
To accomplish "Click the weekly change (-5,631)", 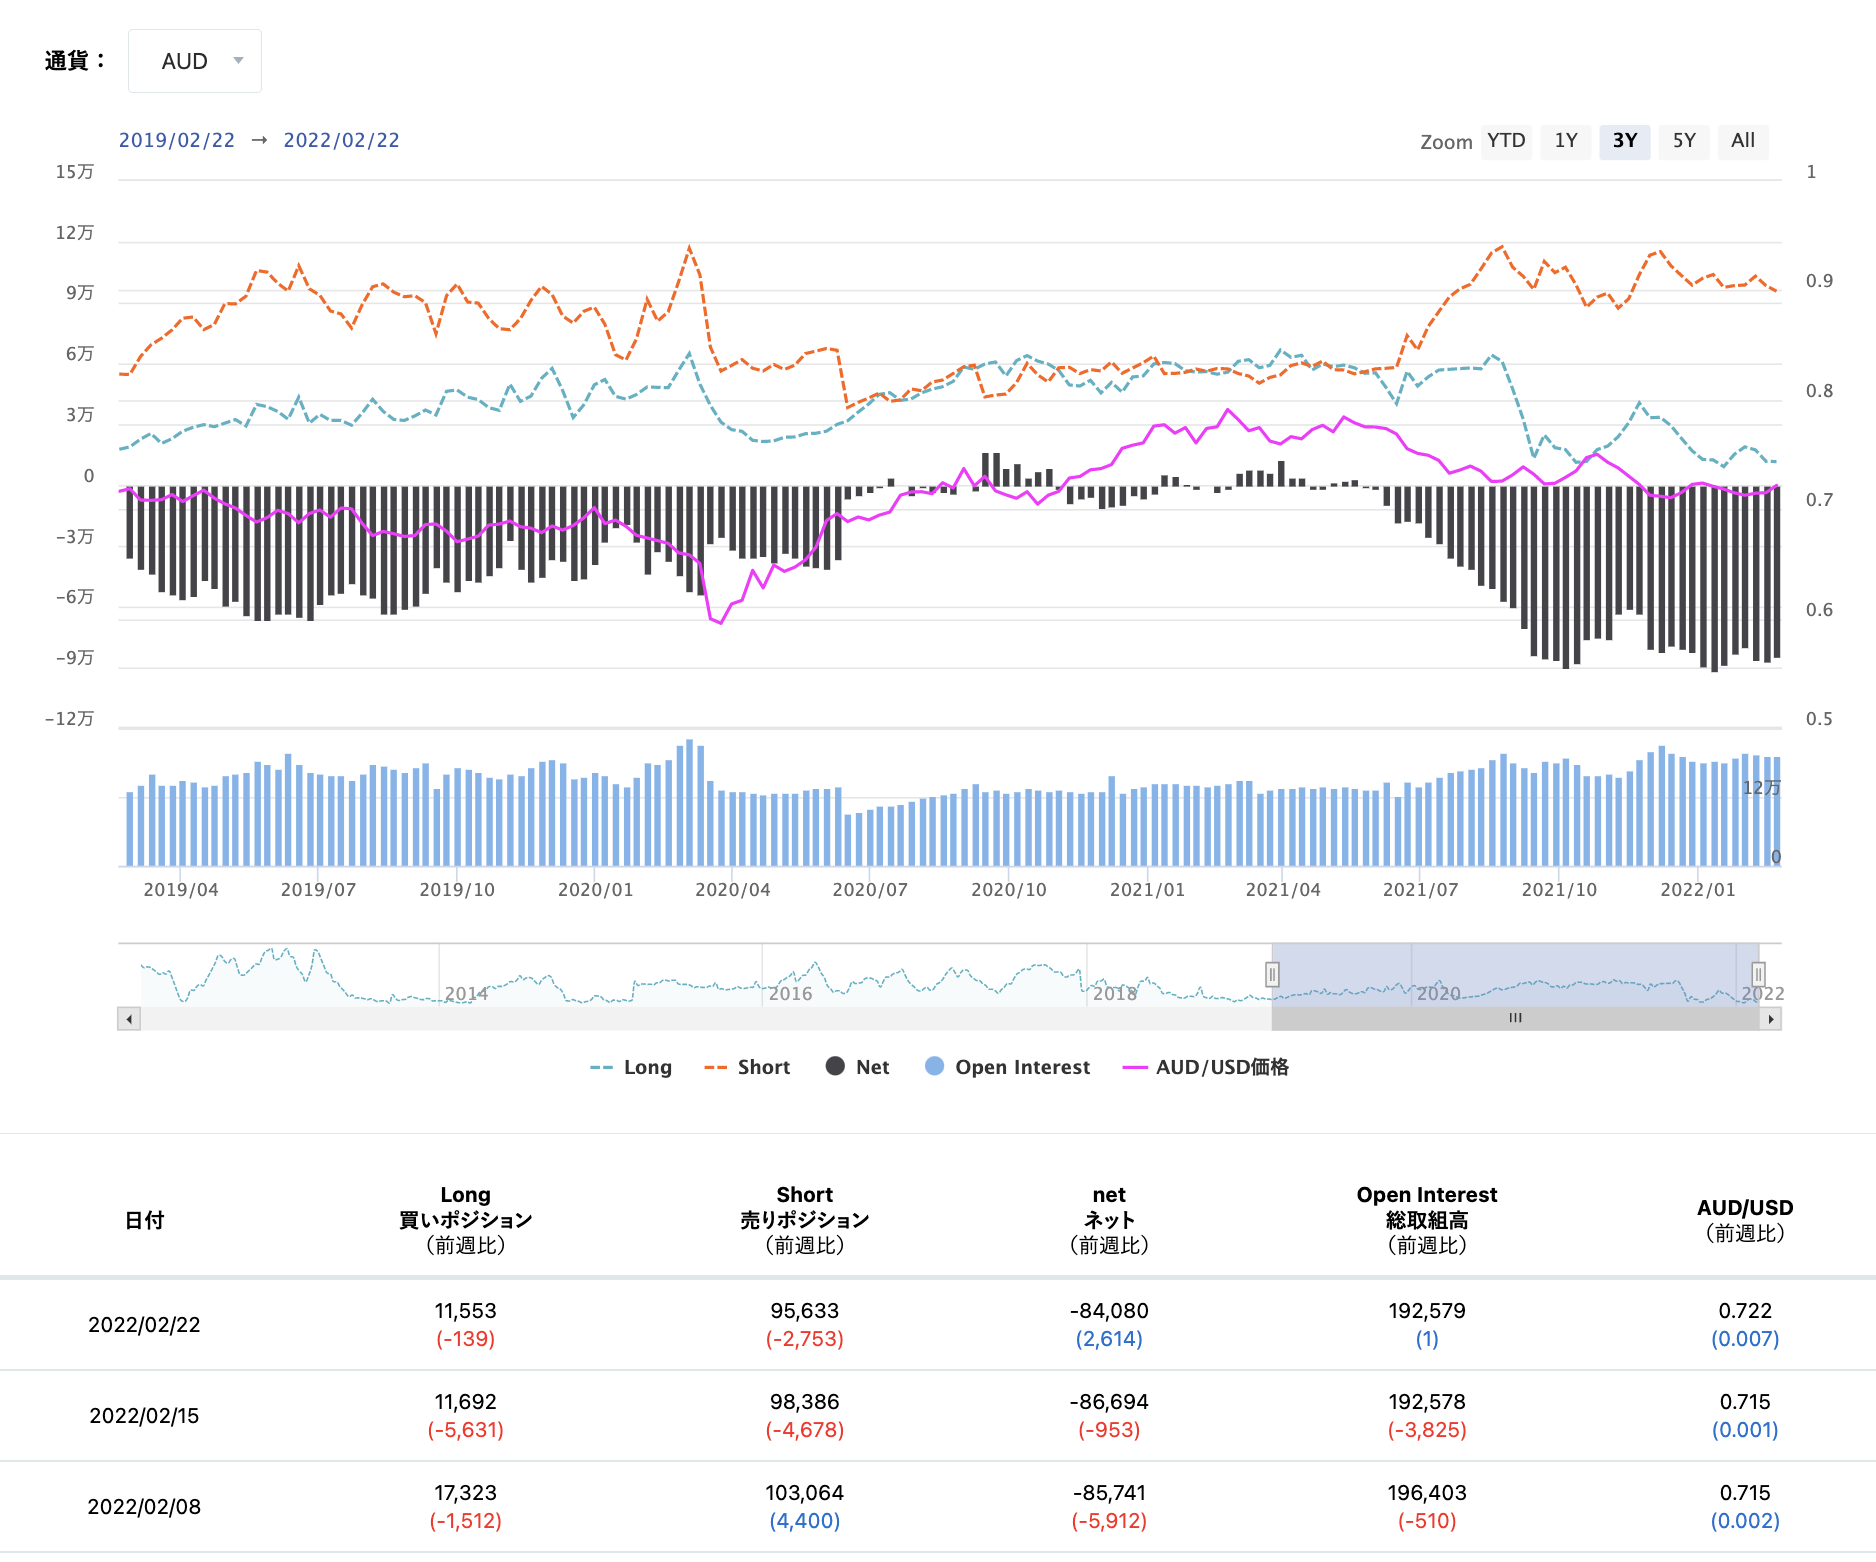I will click(x=466, y=1430).
